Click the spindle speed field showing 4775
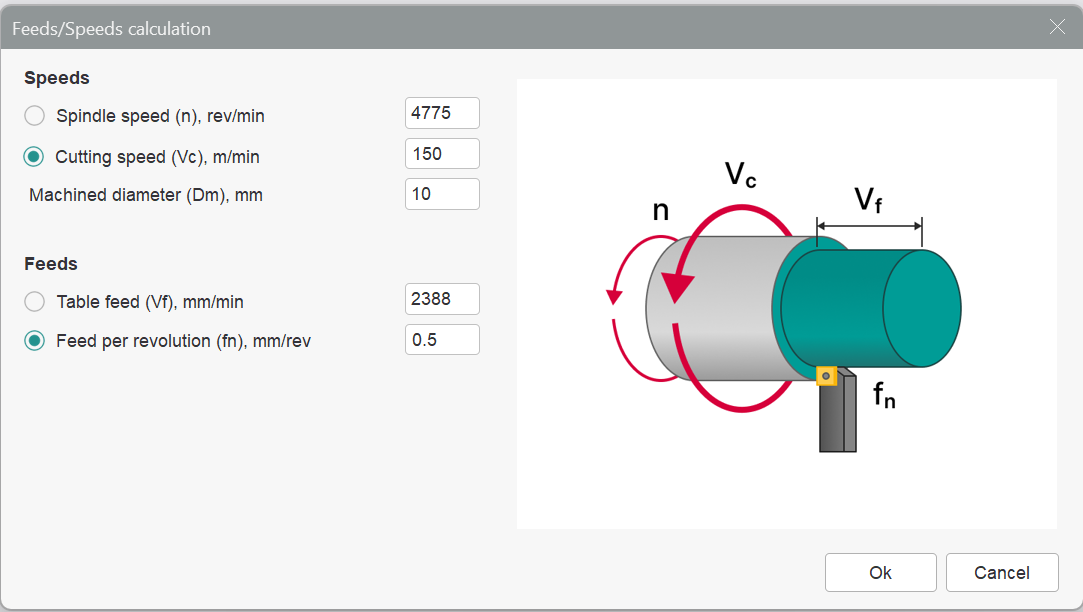 point(442,114)
